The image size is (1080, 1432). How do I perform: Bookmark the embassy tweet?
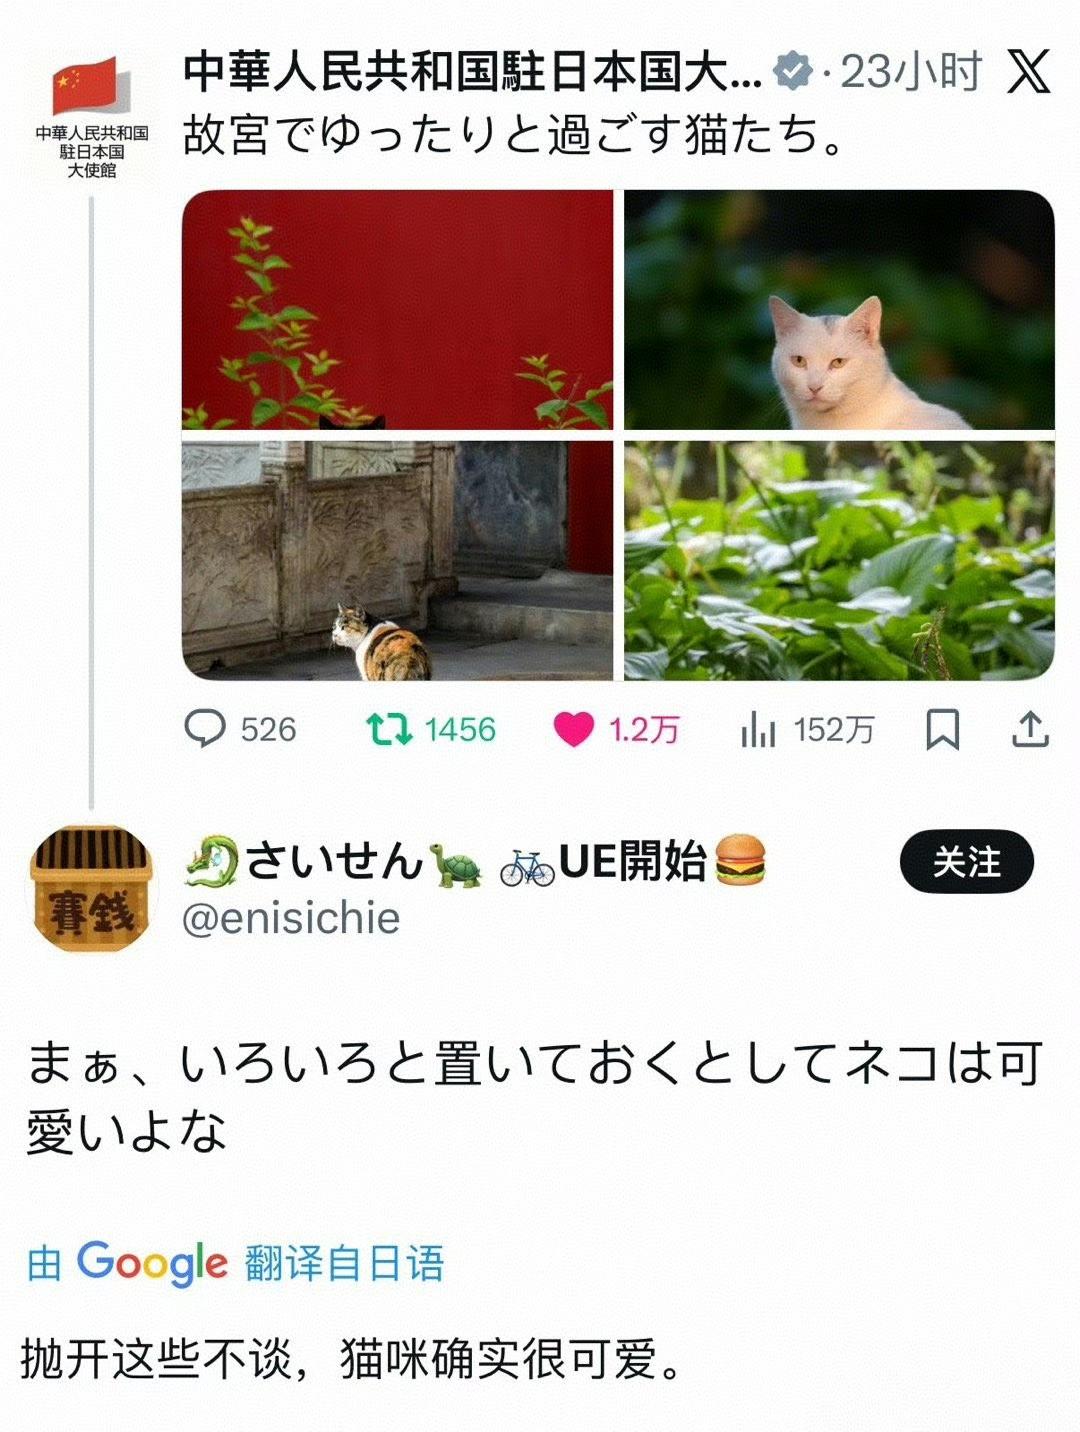point(942,730)
